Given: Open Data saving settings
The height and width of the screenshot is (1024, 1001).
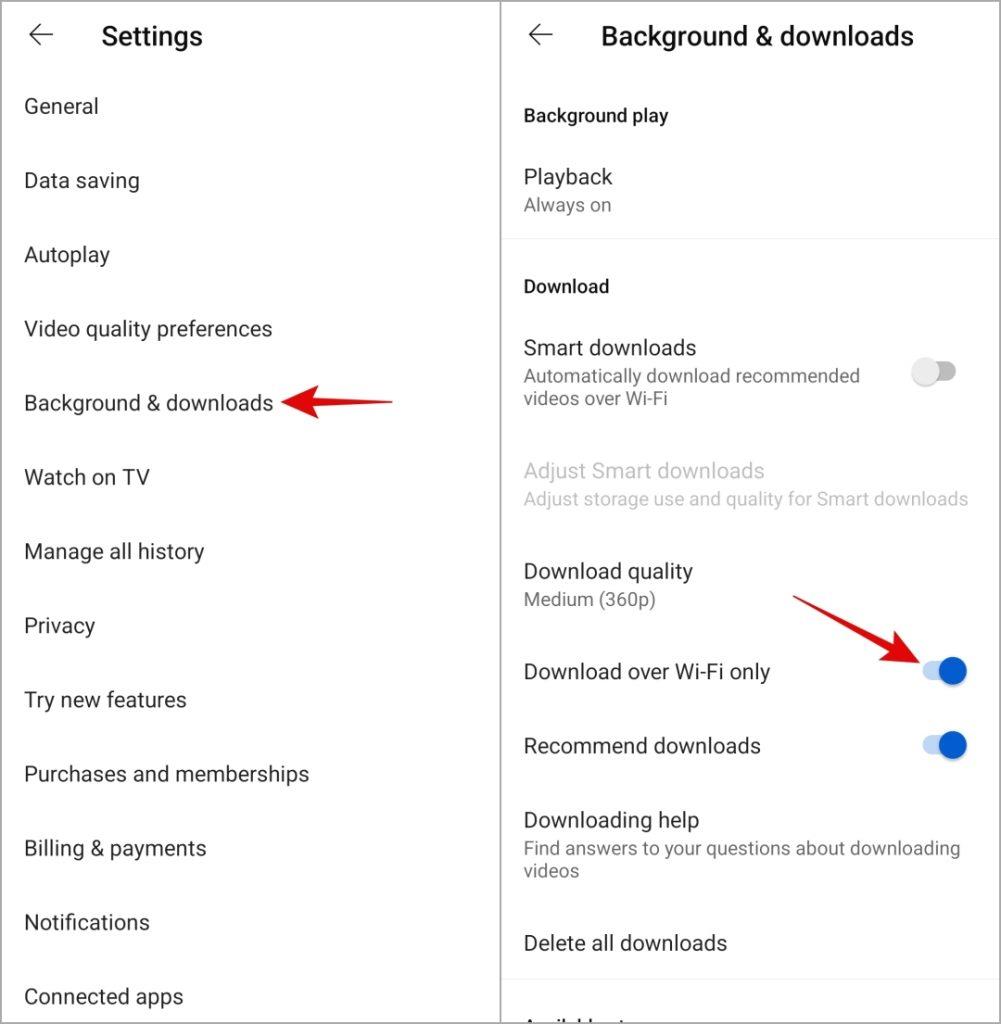Looking at the screenshot, I should tap(250, 181).
